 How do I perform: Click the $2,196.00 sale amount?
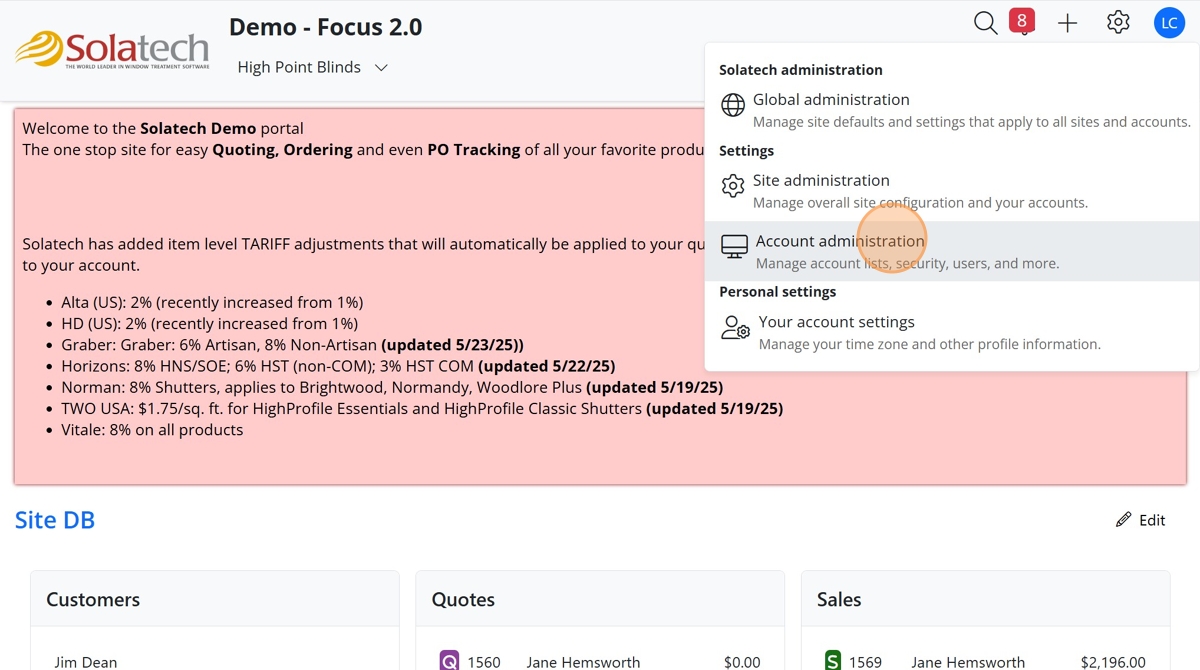1113,662
